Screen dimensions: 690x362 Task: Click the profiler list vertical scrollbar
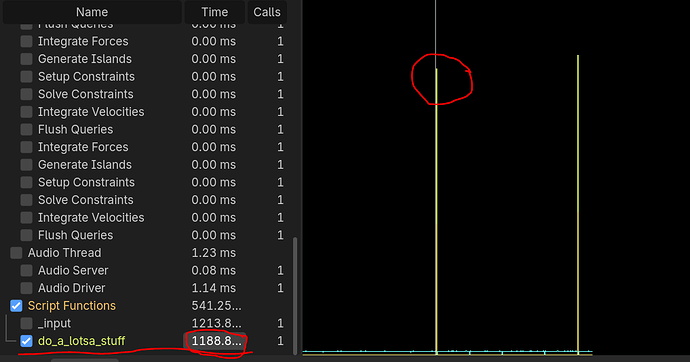295,296
